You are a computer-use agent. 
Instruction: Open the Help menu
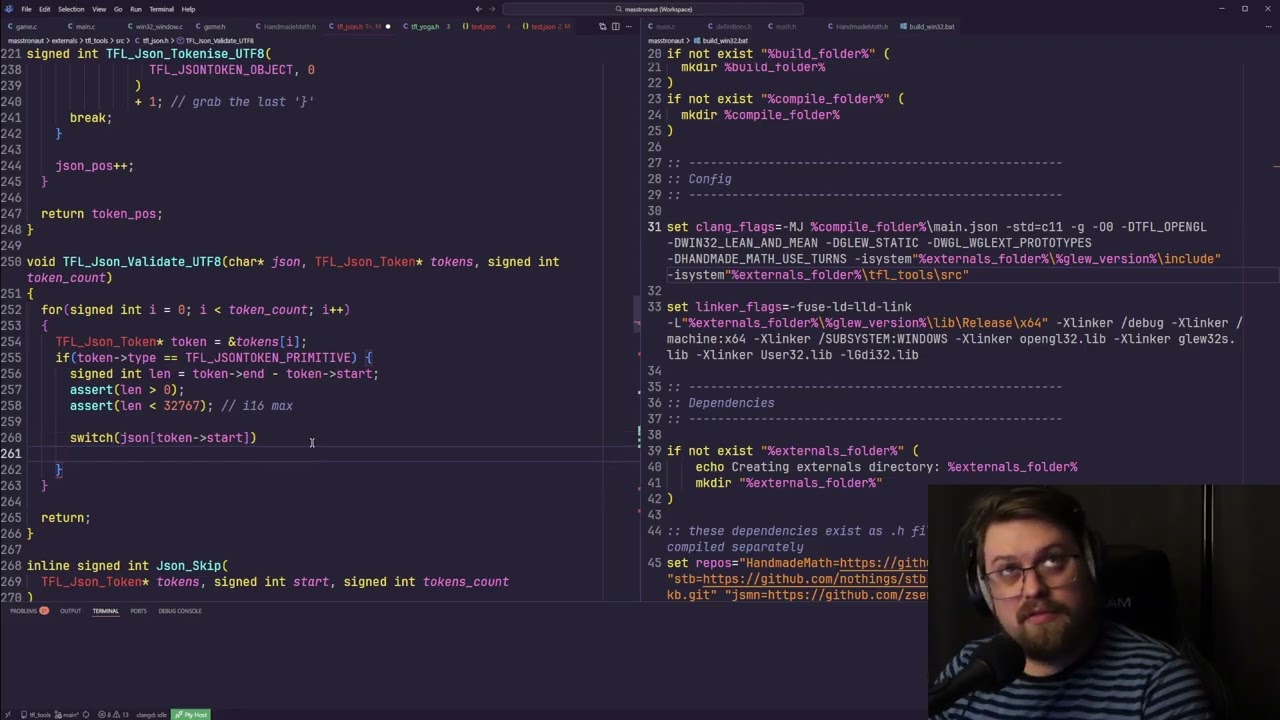[x=188, y=9]
